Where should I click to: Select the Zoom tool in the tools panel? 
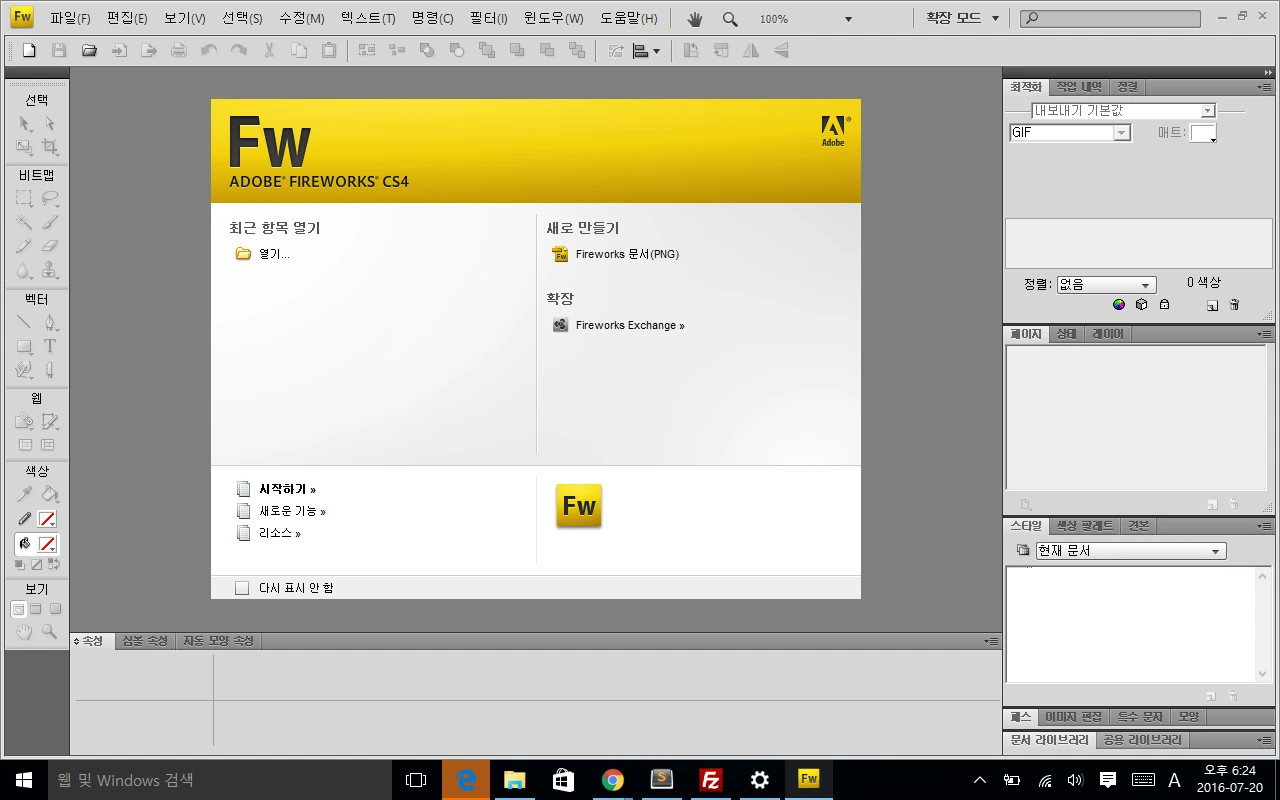click(49, 632)
